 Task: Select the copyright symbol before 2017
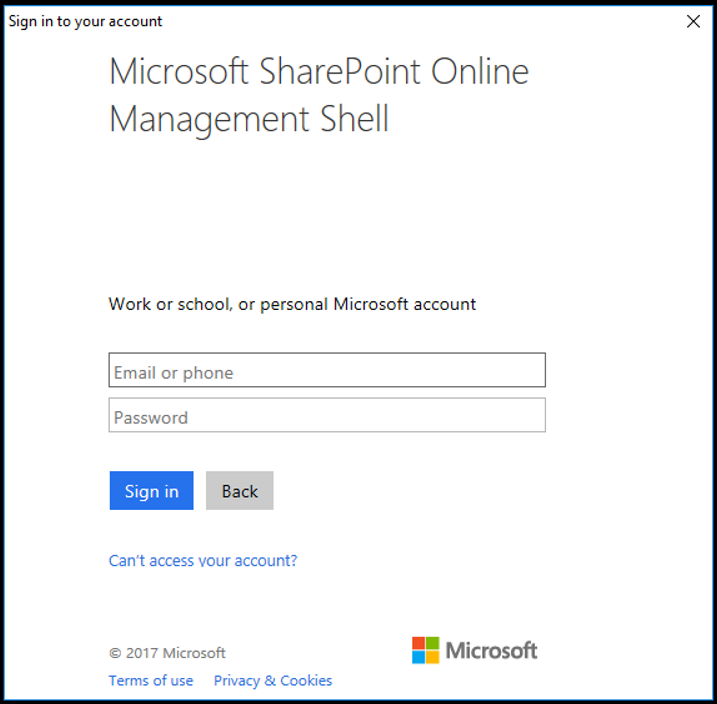[115, 653]
